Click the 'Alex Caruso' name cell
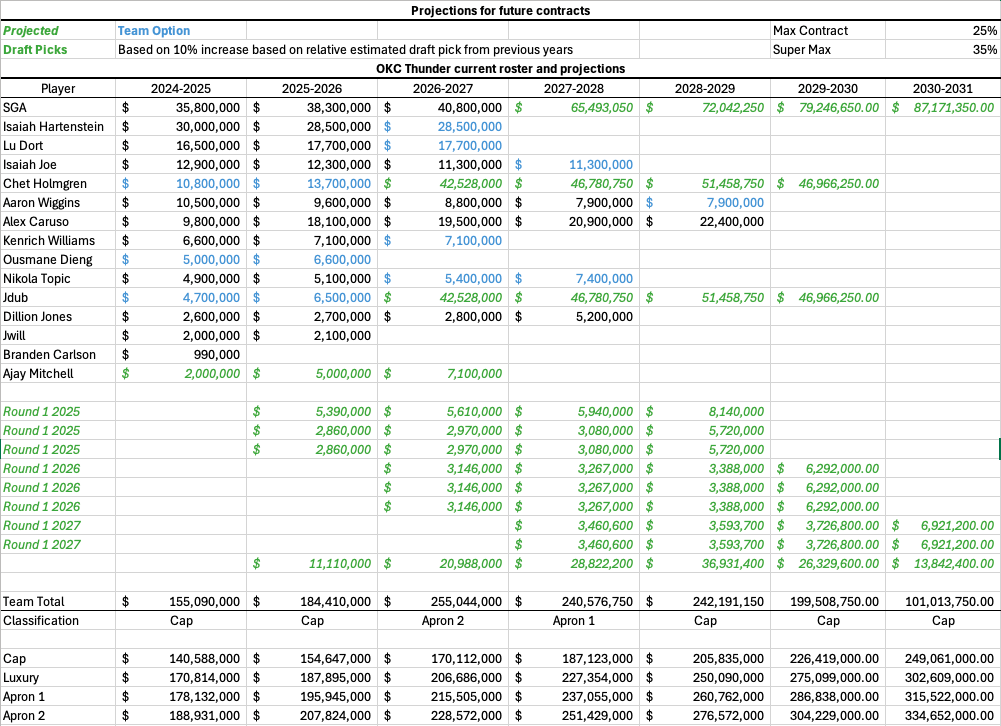Image resolution: width=1001 pixels, height=726 pixels. pyautogui.click(x=58, y=222)
